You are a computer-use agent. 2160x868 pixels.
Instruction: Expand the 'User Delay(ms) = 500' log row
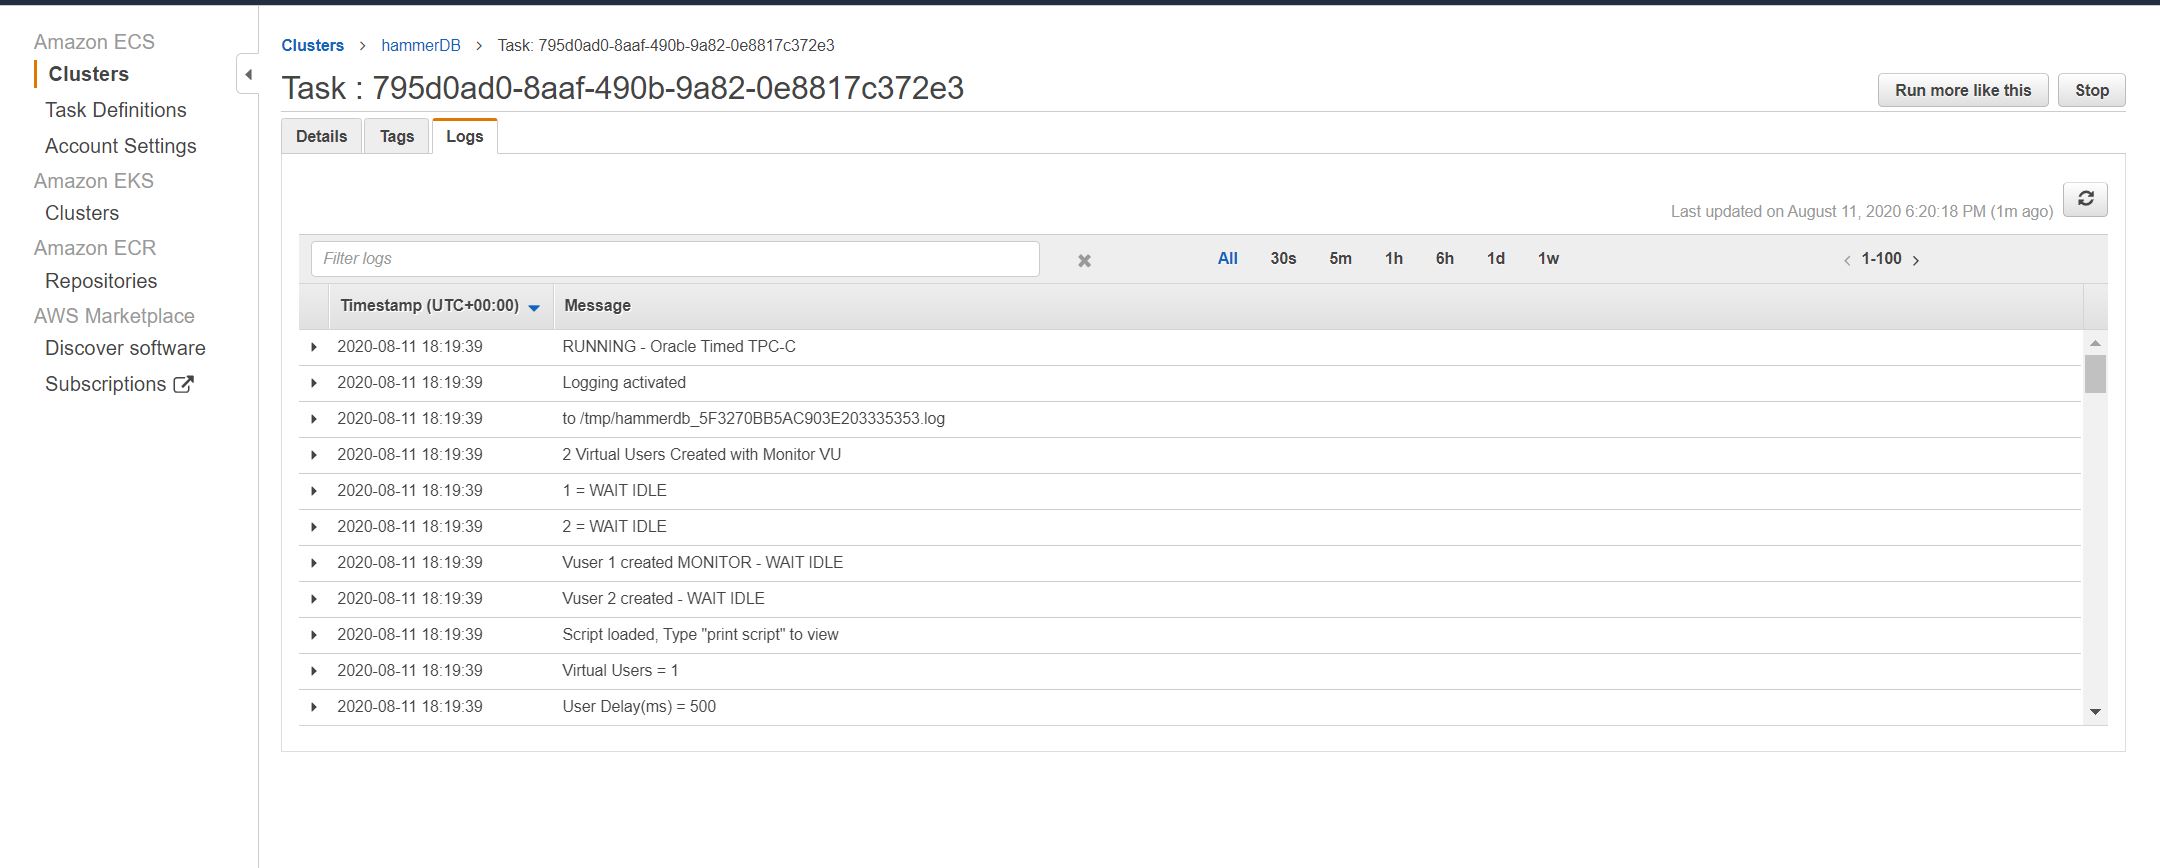pos(314,707)
